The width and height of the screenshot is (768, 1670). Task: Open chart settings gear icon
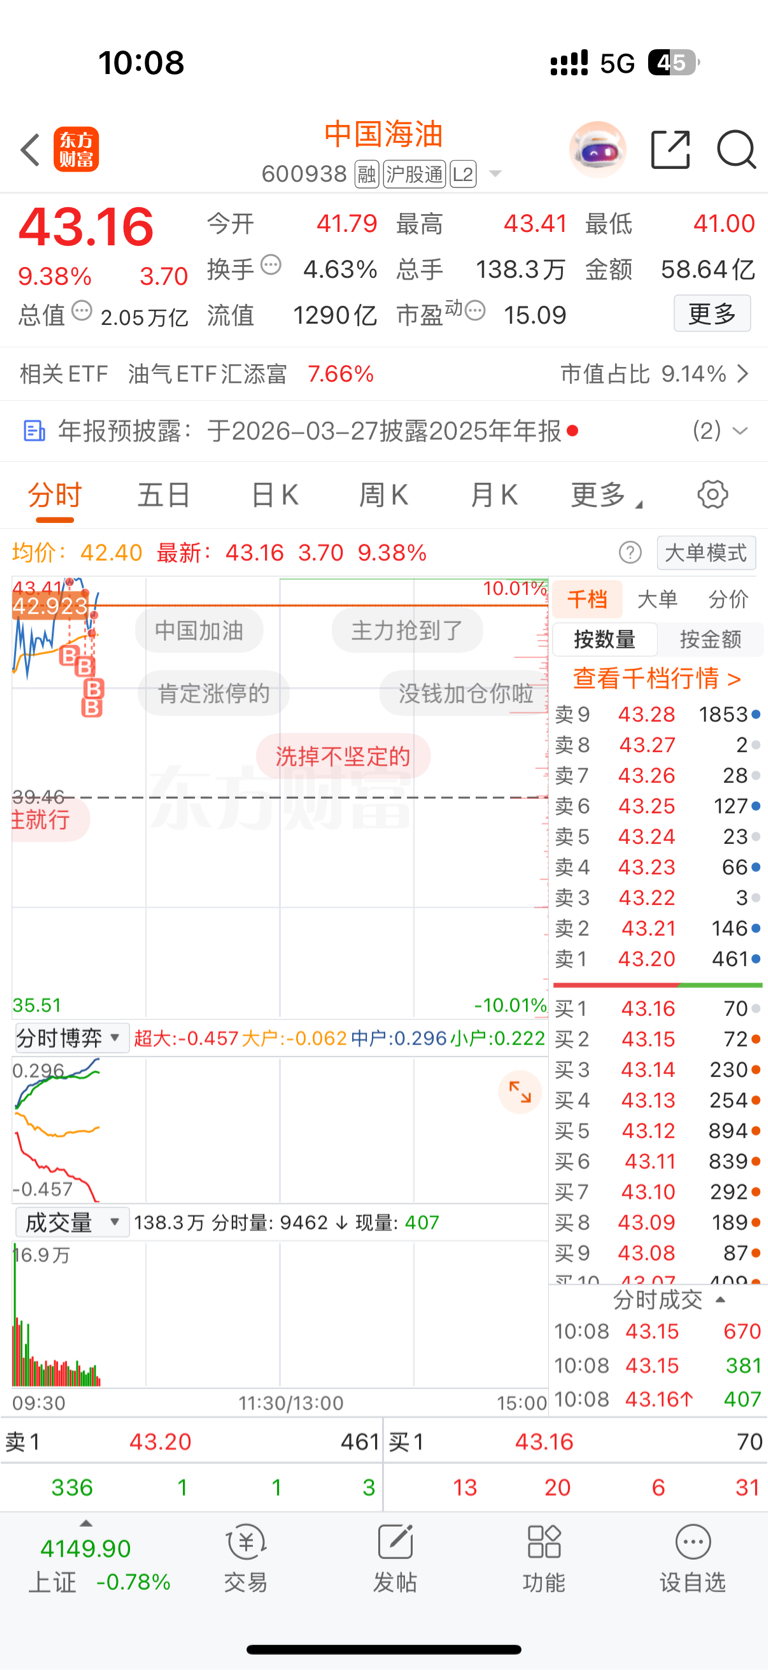[x=712, y=494]
